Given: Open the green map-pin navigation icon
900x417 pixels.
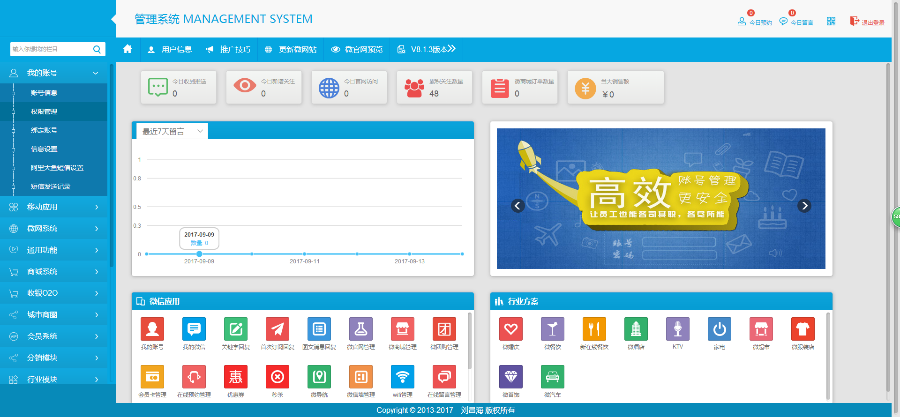Looking at the screenshot, I should tap(319, 377).
